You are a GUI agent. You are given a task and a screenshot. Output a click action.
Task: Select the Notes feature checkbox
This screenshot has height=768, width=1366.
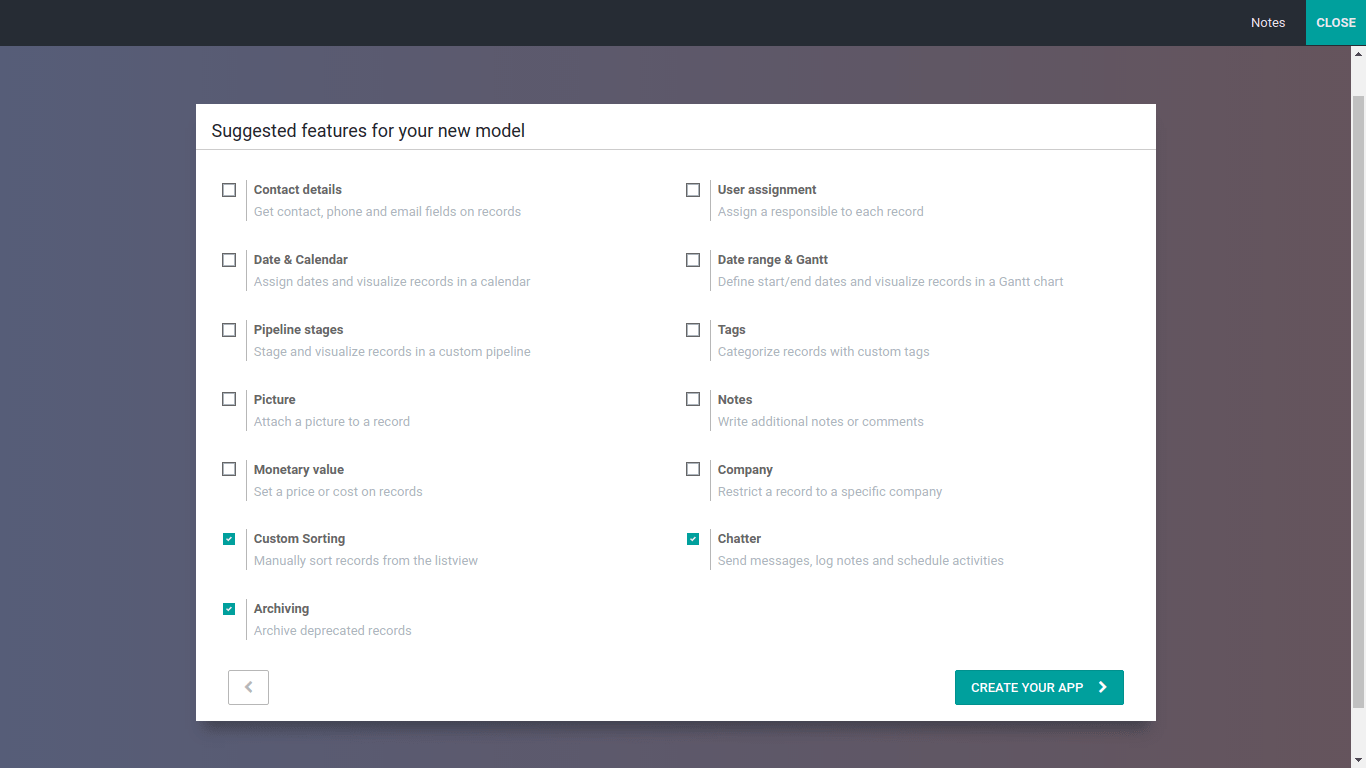click(693, 399)
